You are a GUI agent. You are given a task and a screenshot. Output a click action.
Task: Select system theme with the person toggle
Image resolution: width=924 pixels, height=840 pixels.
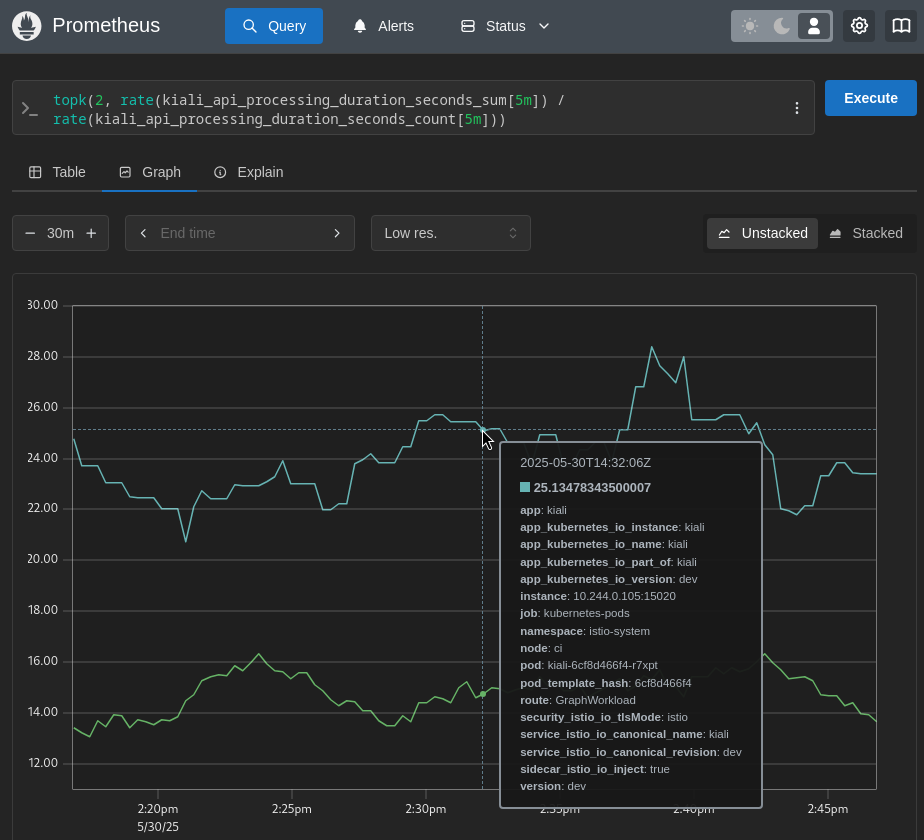coord(814,25)
